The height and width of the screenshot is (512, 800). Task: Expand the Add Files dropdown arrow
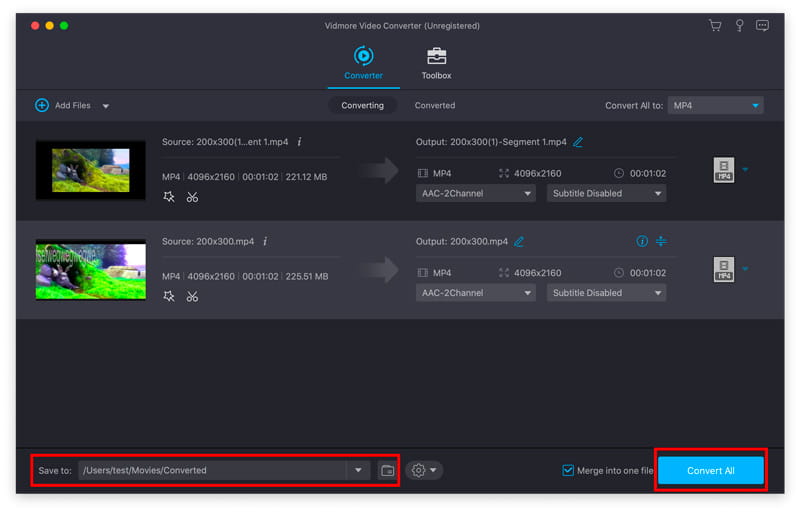click(106, 106)
